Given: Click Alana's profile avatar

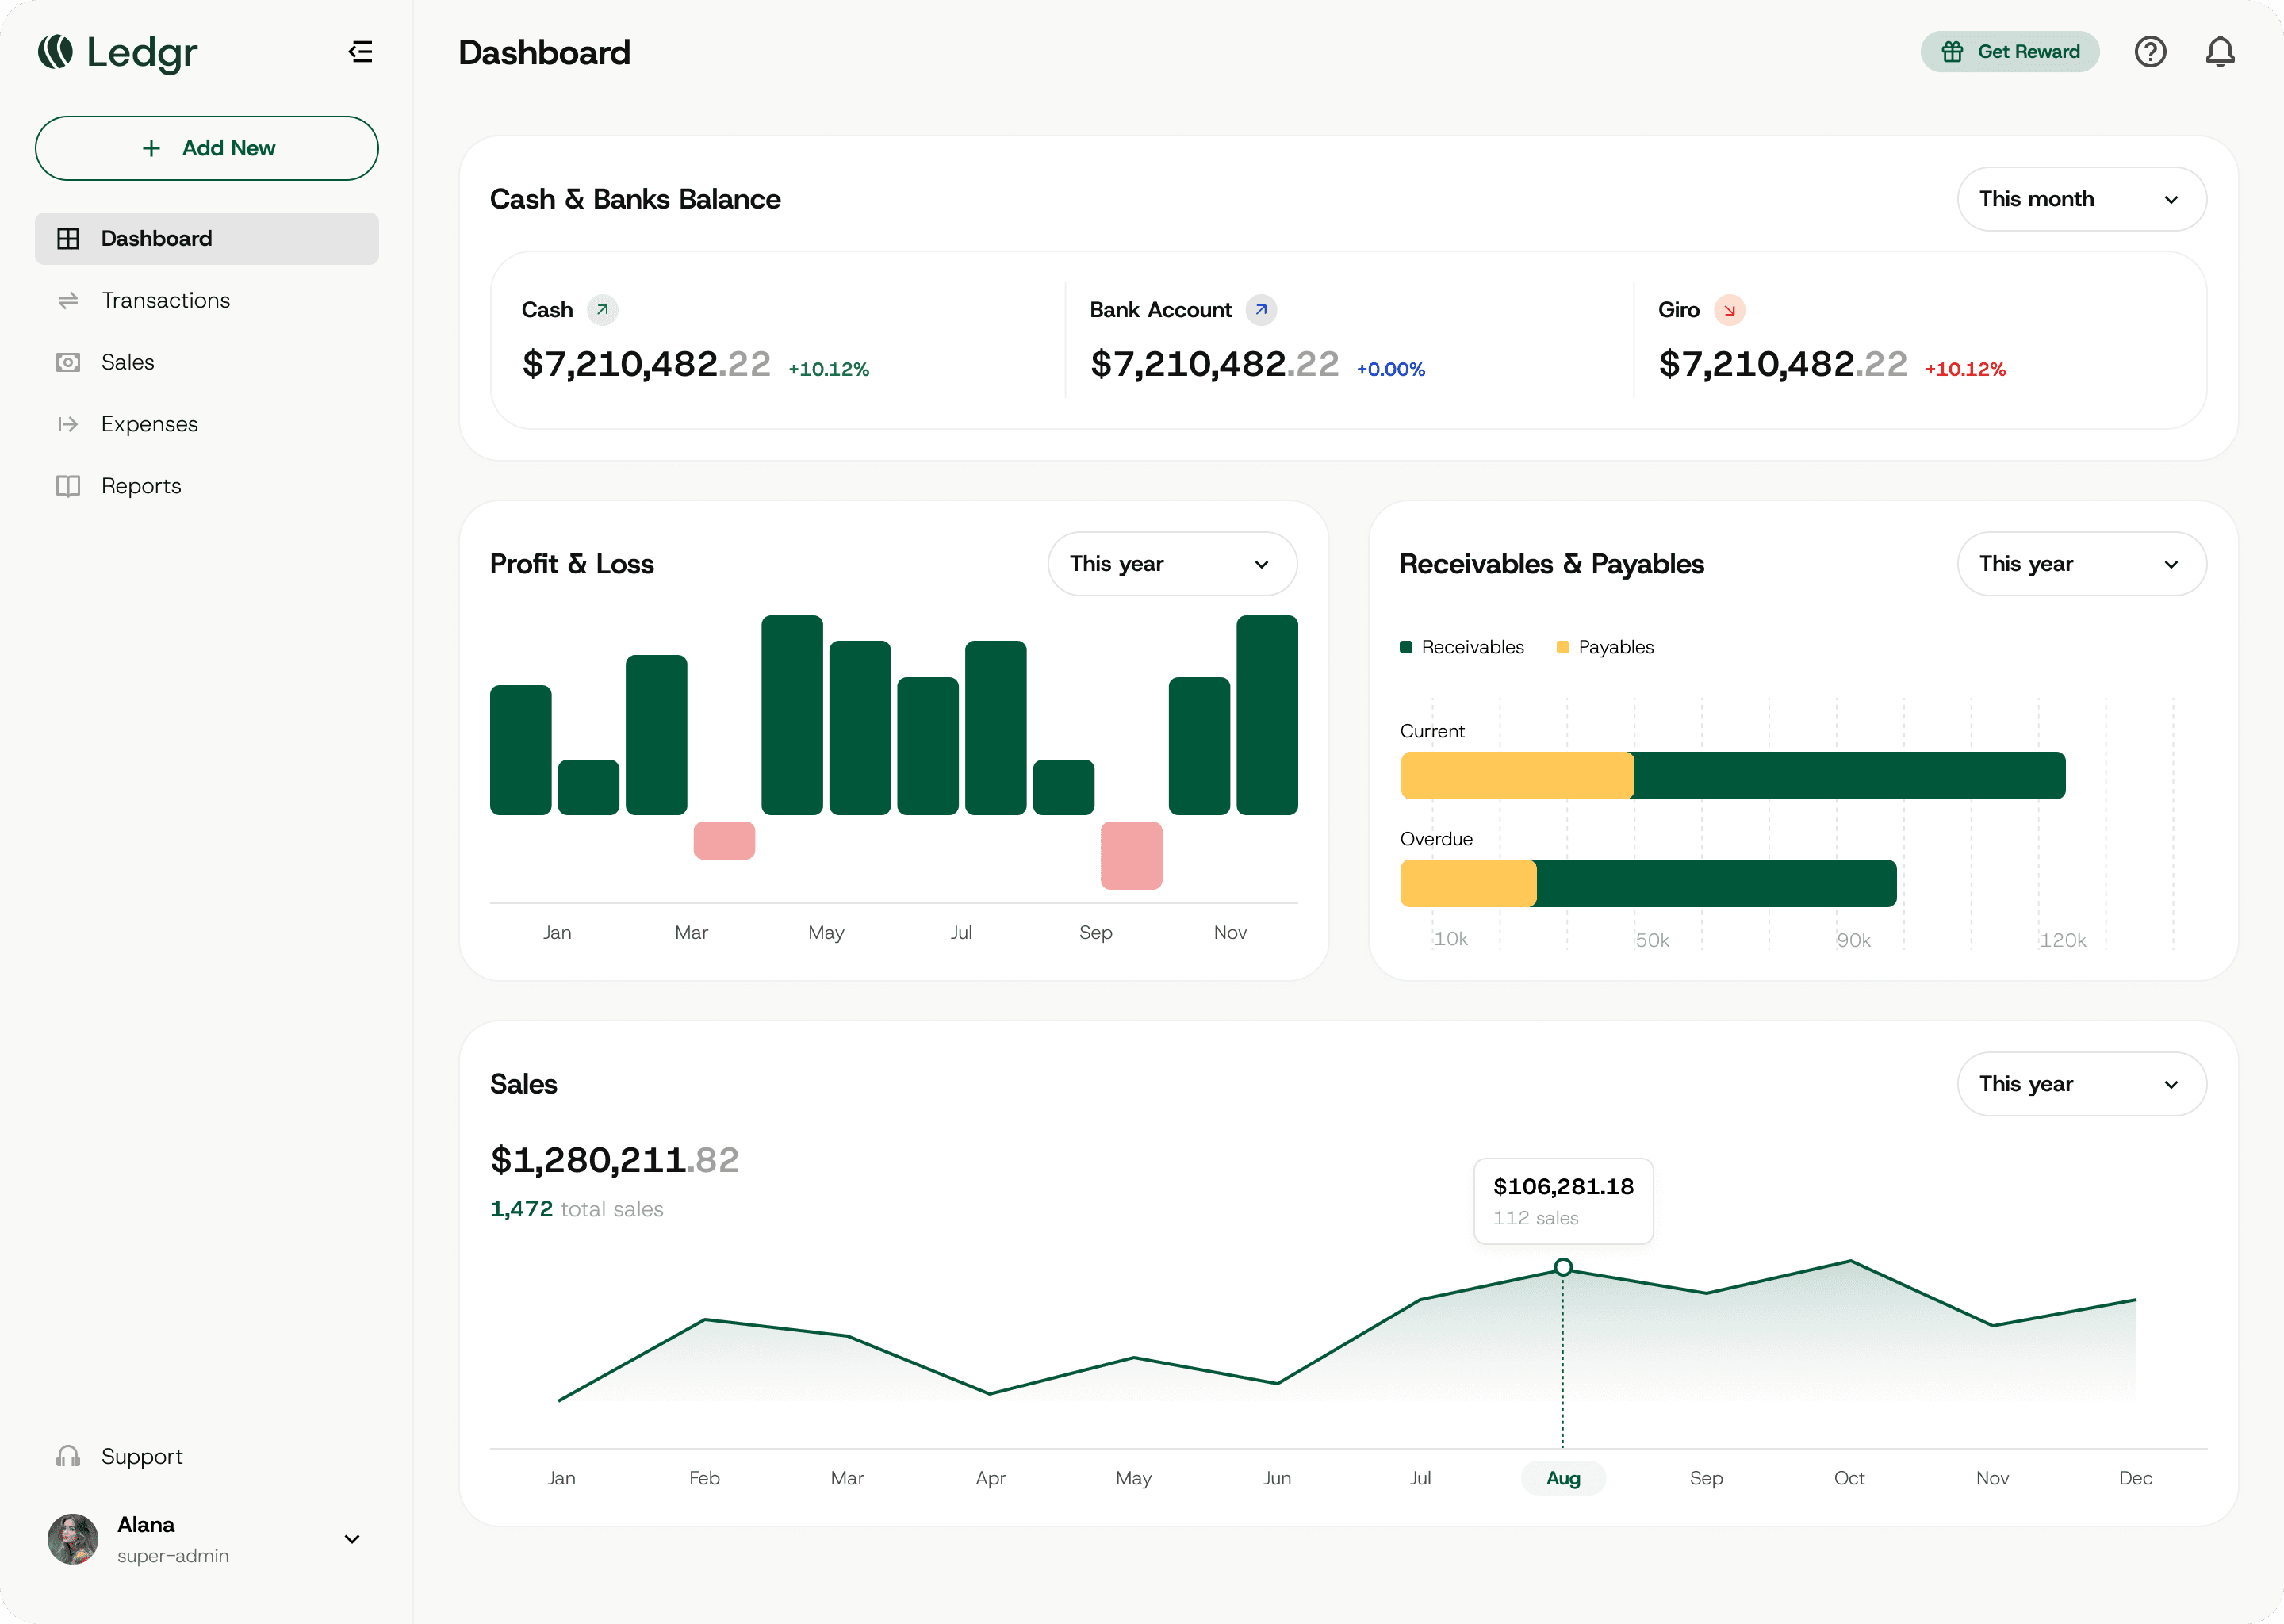Looking at the screenshot, I should click(x=73, y=1539).
